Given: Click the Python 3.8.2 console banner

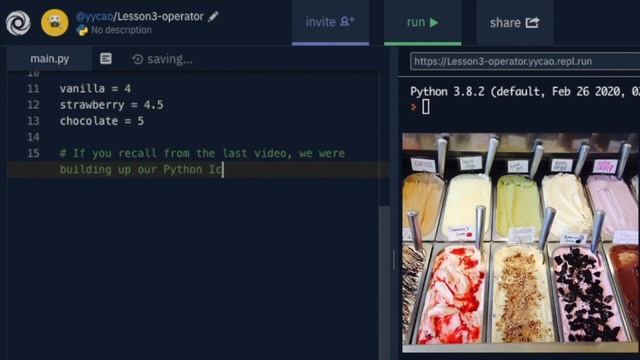Looking at the screenshot, I should point(524,91).
